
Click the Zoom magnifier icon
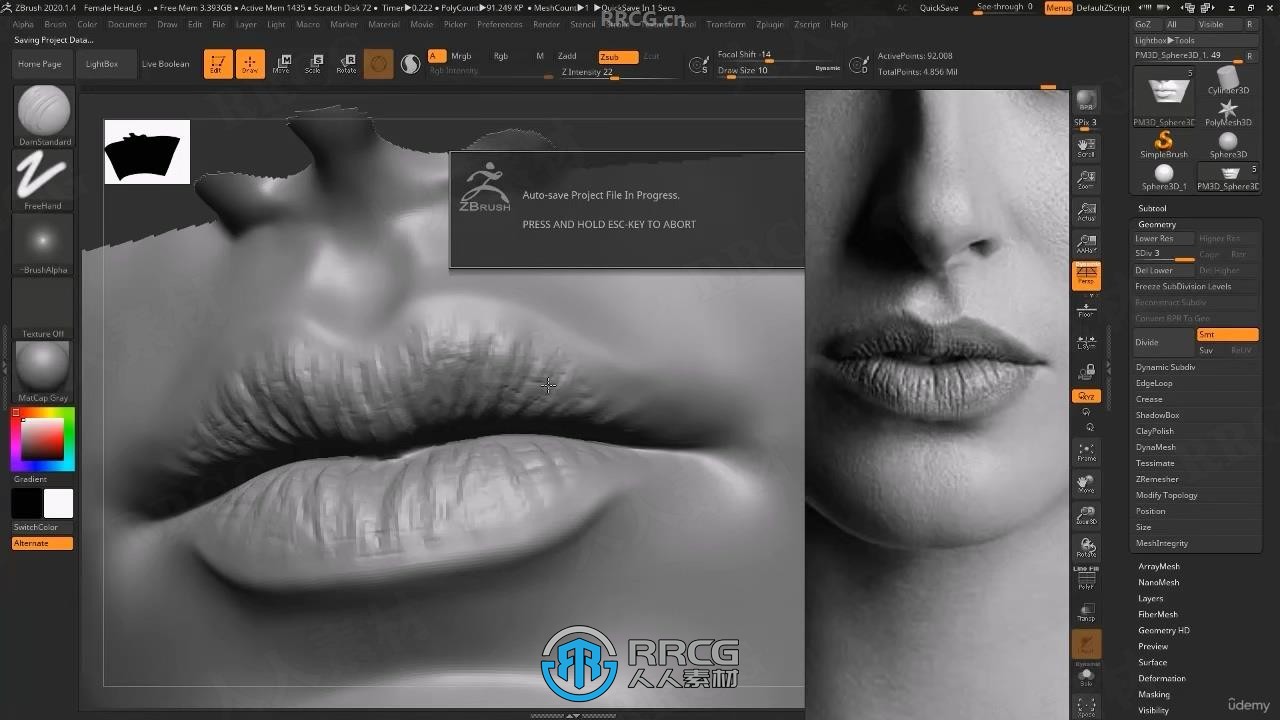[x=1086, y=180]
